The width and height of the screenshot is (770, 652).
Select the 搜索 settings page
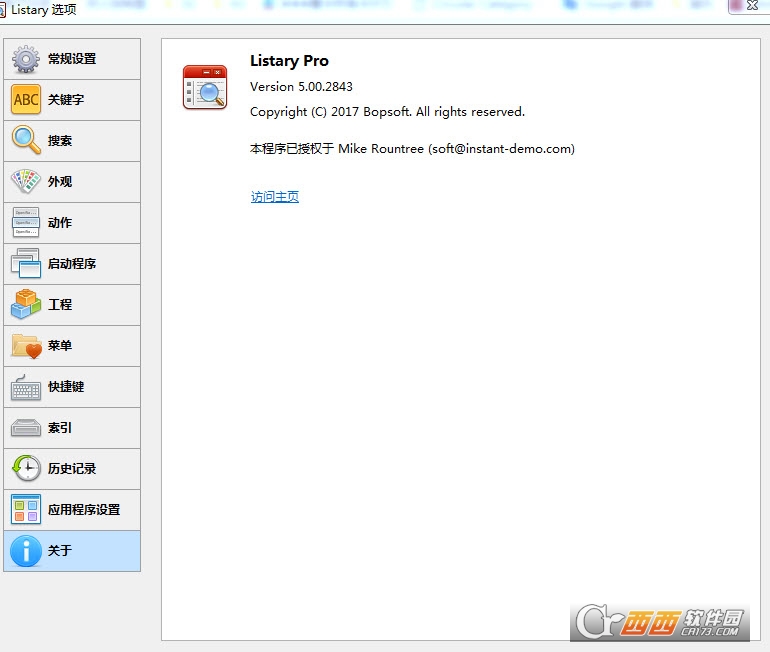click(72, 140)
